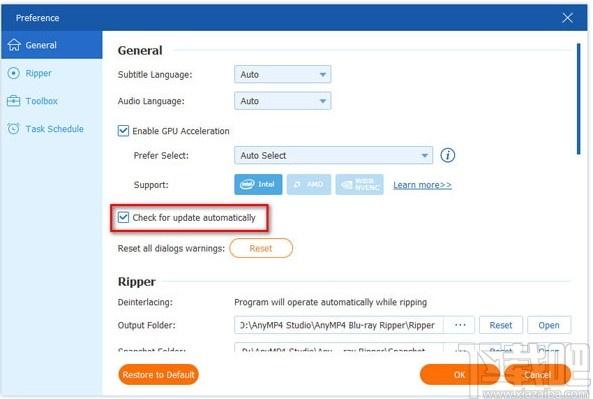Screen dimensions: 593x399
Task: Click the Task Schedule clock icon
Action: tap(13, 129)
